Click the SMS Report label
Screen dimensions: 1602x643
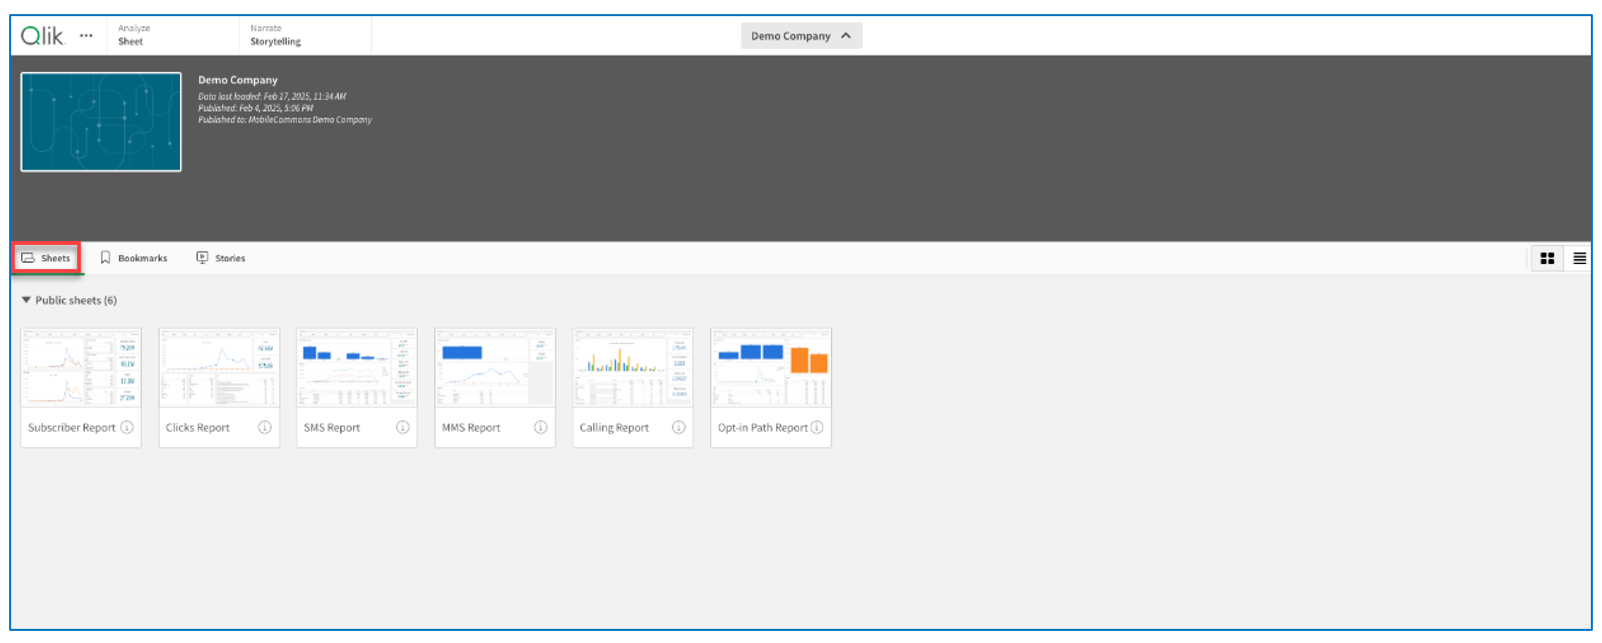(332, 428)
